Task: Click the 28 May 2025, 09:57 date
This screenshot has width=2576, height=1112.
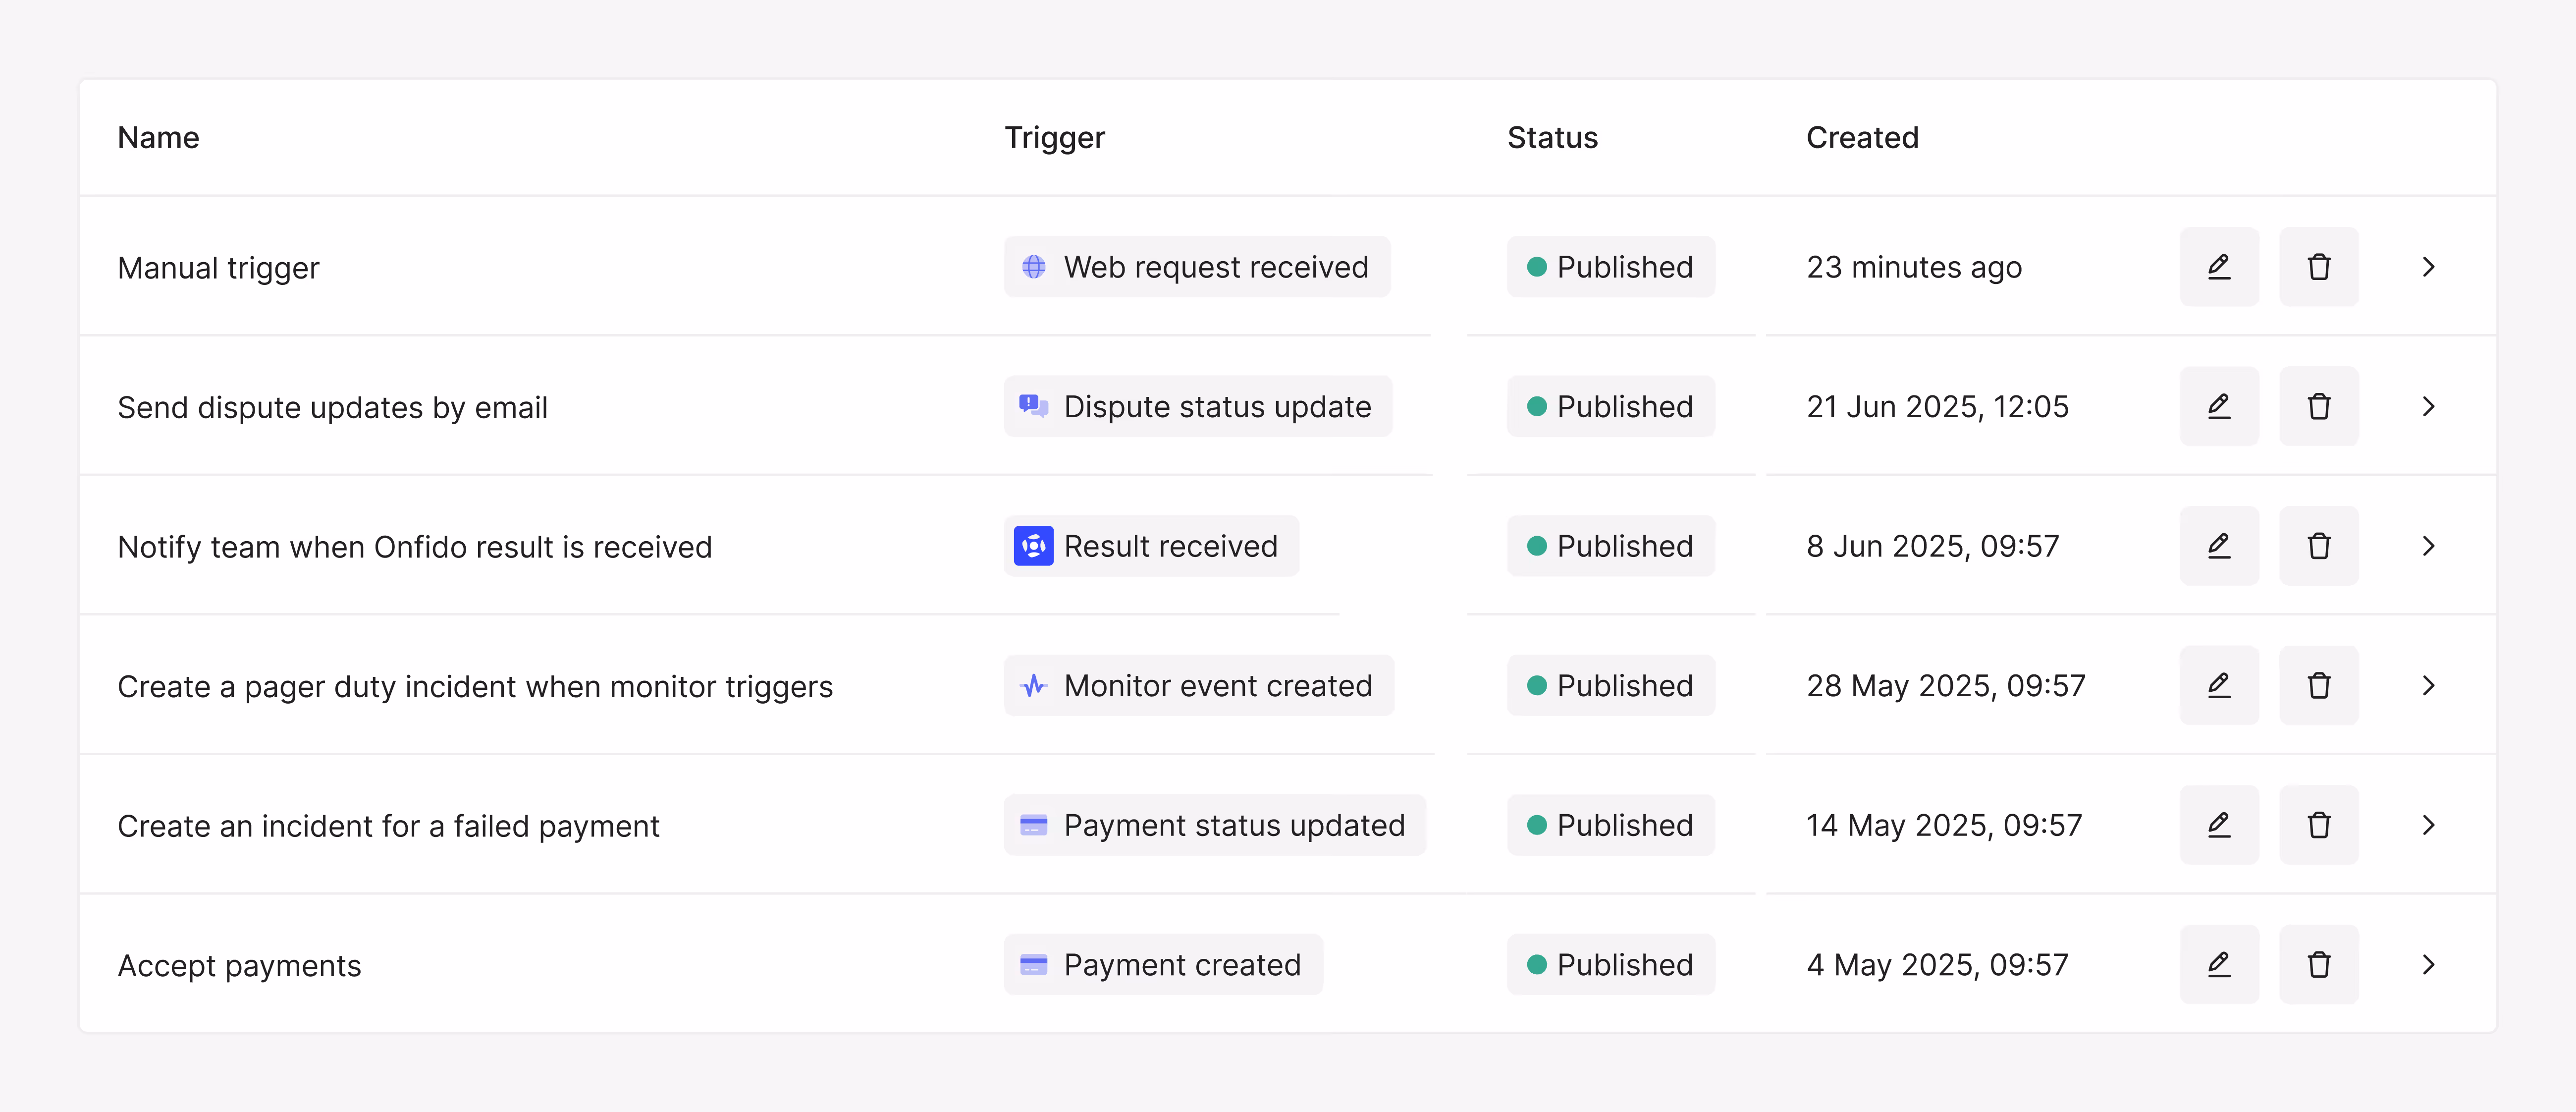Action: 1945,686
